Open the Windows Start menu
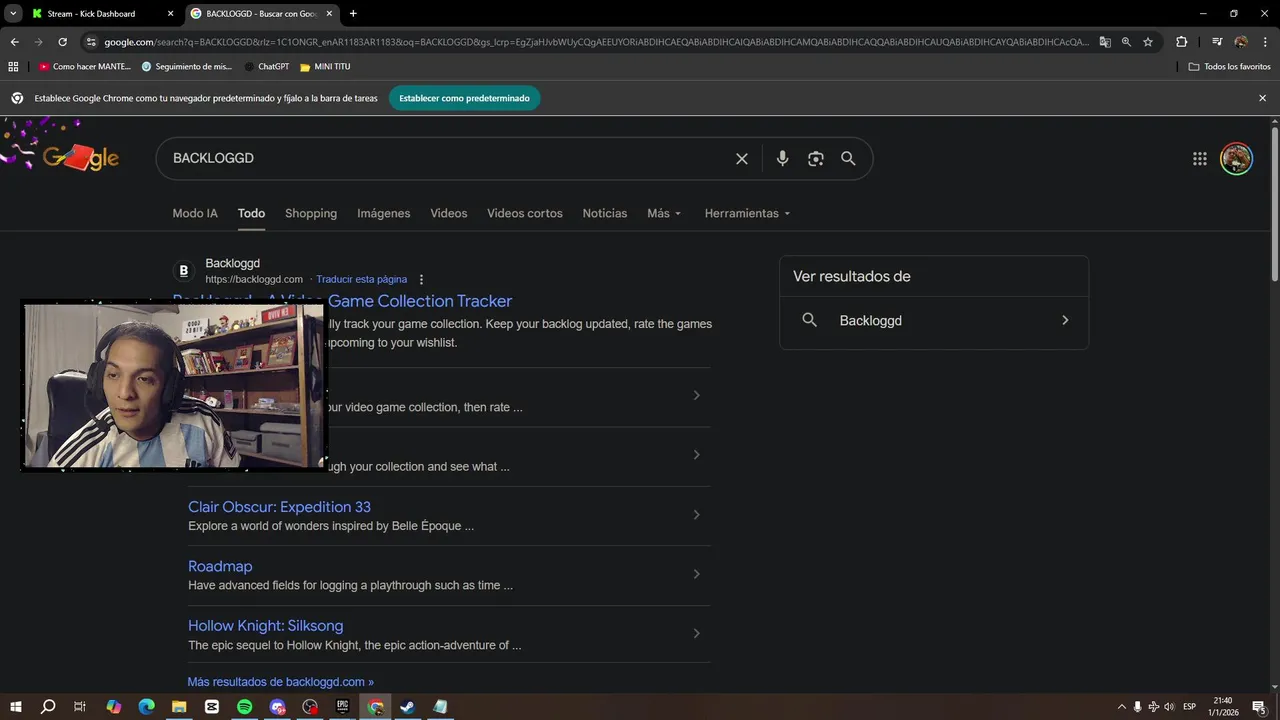 [16, 706]
